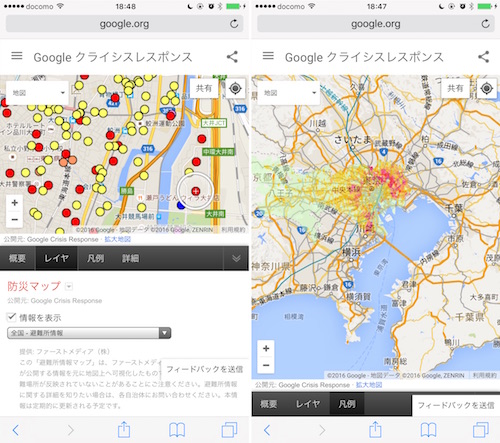
Task: Tap red shelter marker inside white circle
Action: click(196, 191)
